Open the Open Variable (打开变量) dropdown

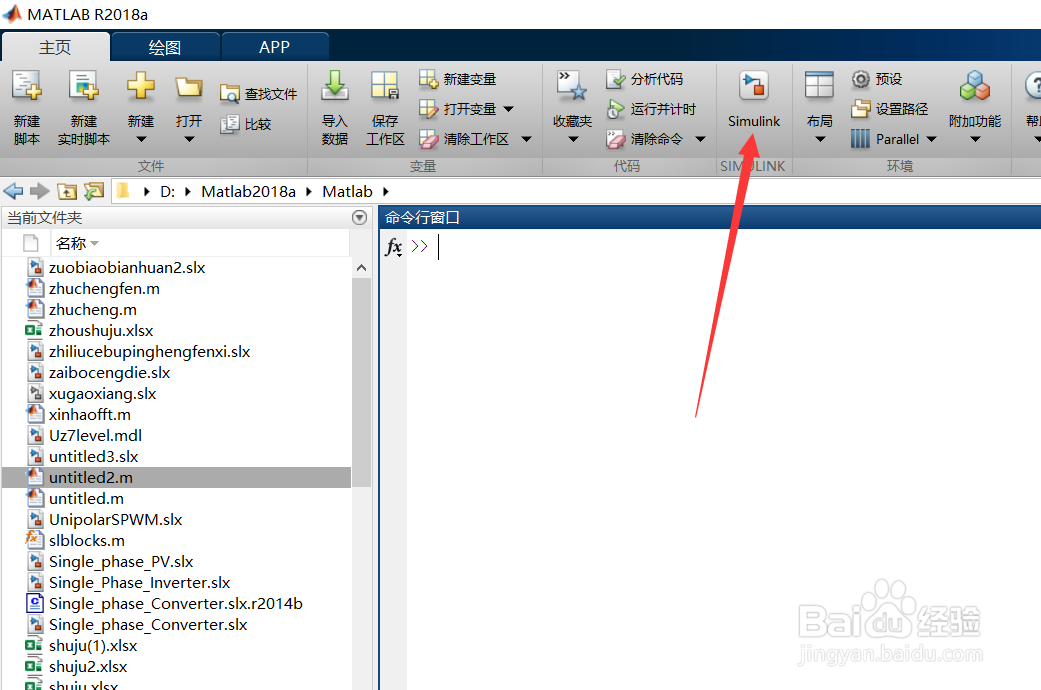tap(509, 109)
